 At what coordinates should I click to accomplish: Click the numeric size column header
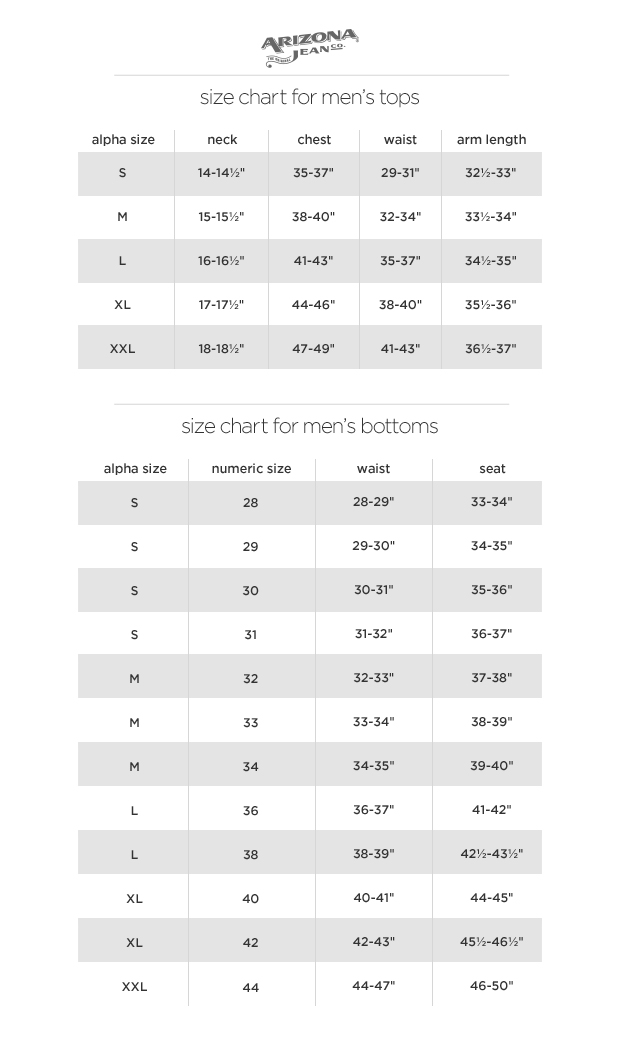tap(251, 469)
